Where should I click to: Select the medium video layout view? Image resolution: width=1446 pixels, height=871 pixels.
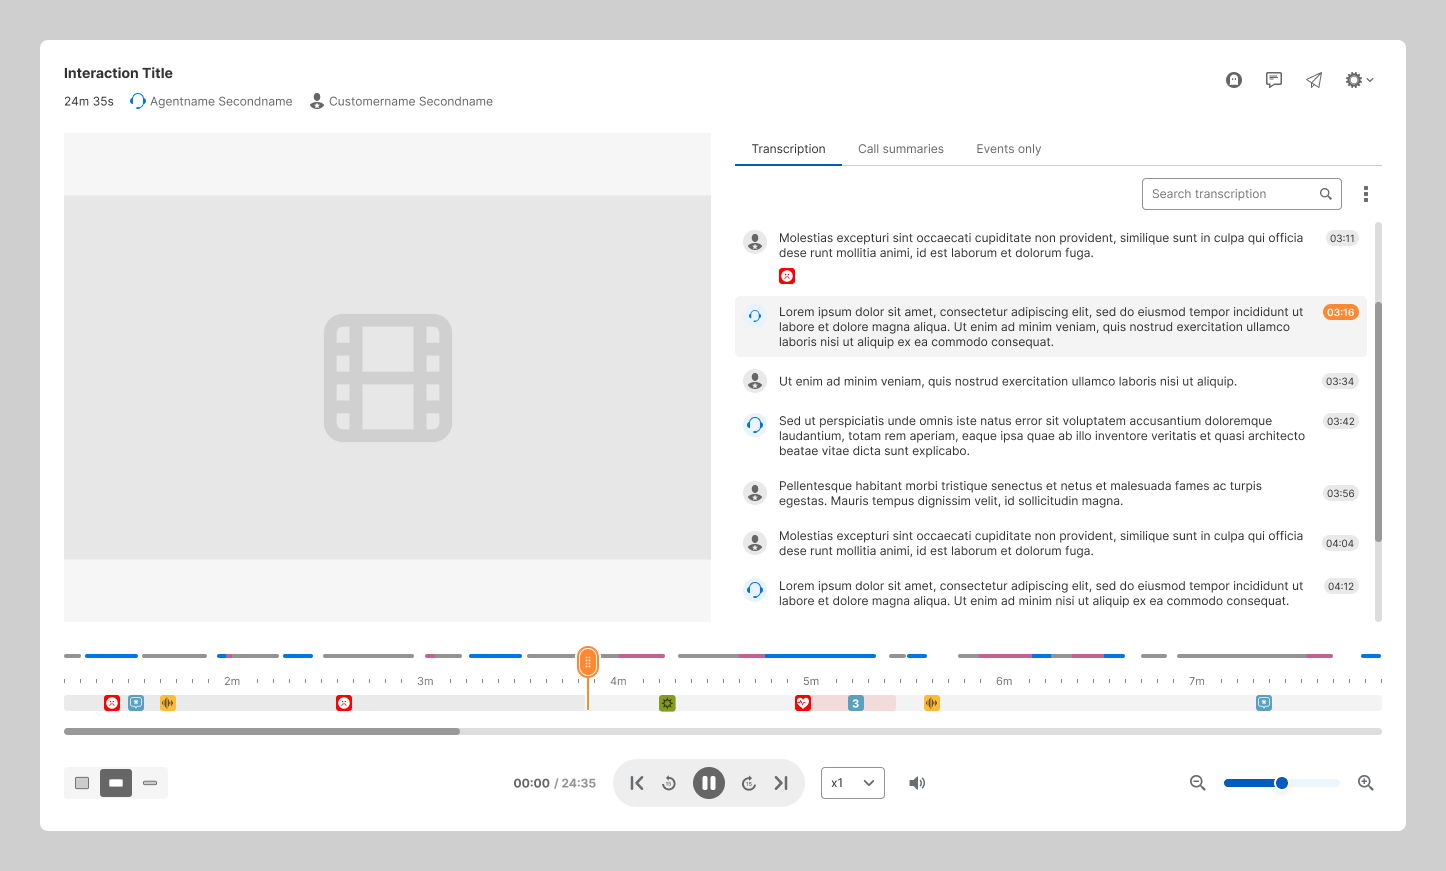pyautogui.click(x=116, y=783)
